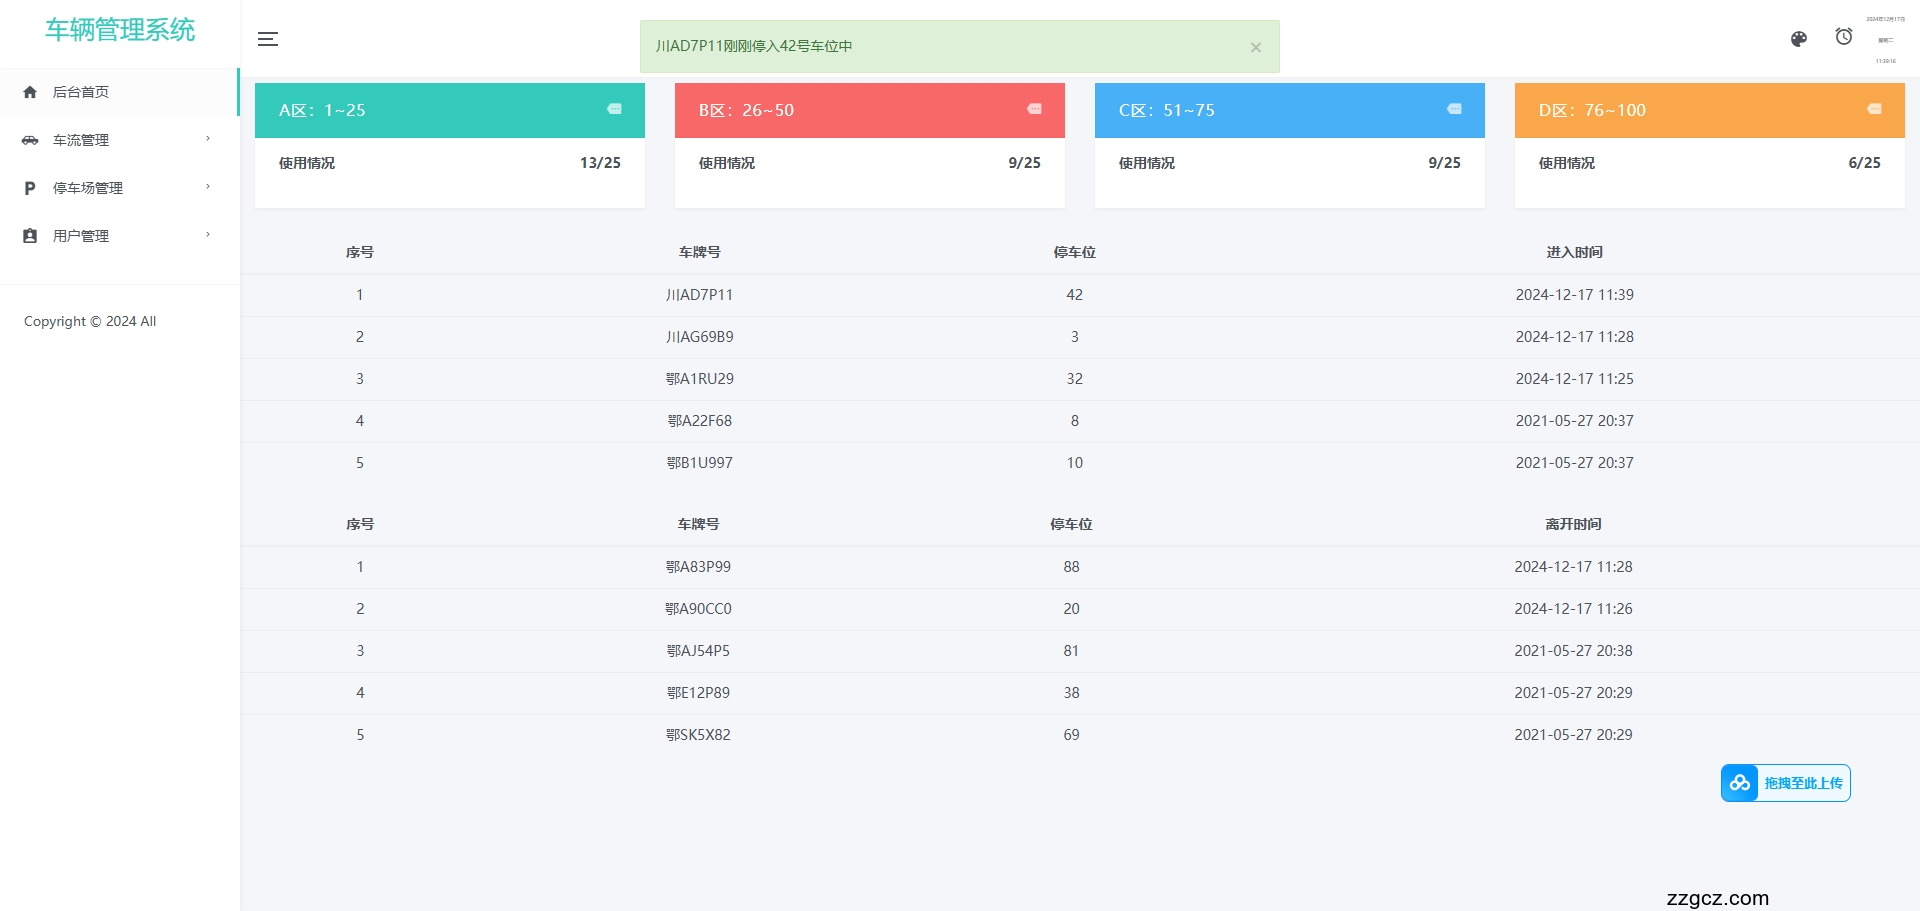Screen dimensions: 1920x911
Task: Click the 进入时间 column header
Action: coord(1574,252)
